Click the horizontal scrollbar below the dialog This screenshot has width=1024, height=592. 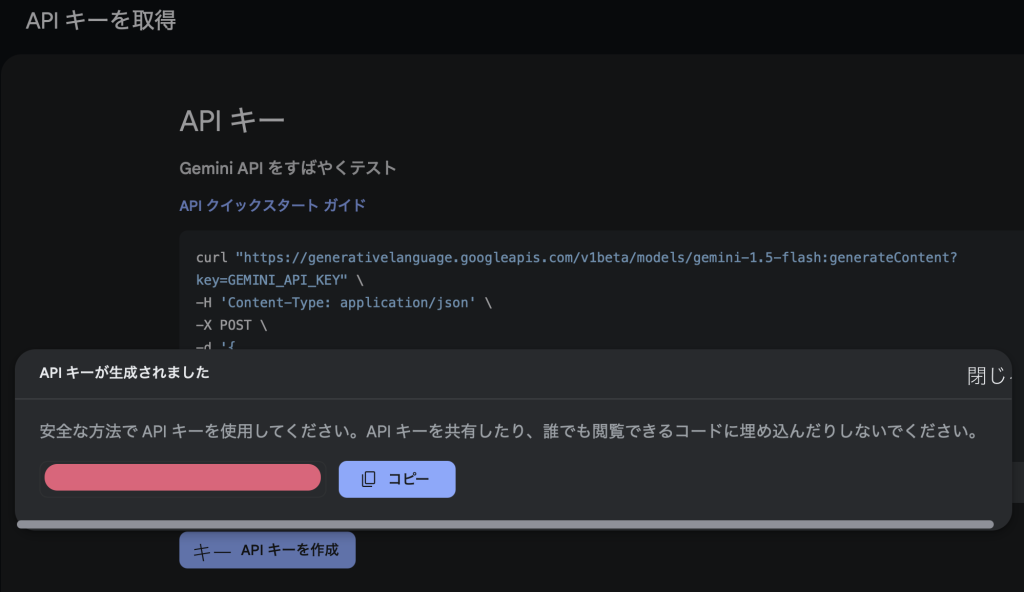(x=505, y=524)
